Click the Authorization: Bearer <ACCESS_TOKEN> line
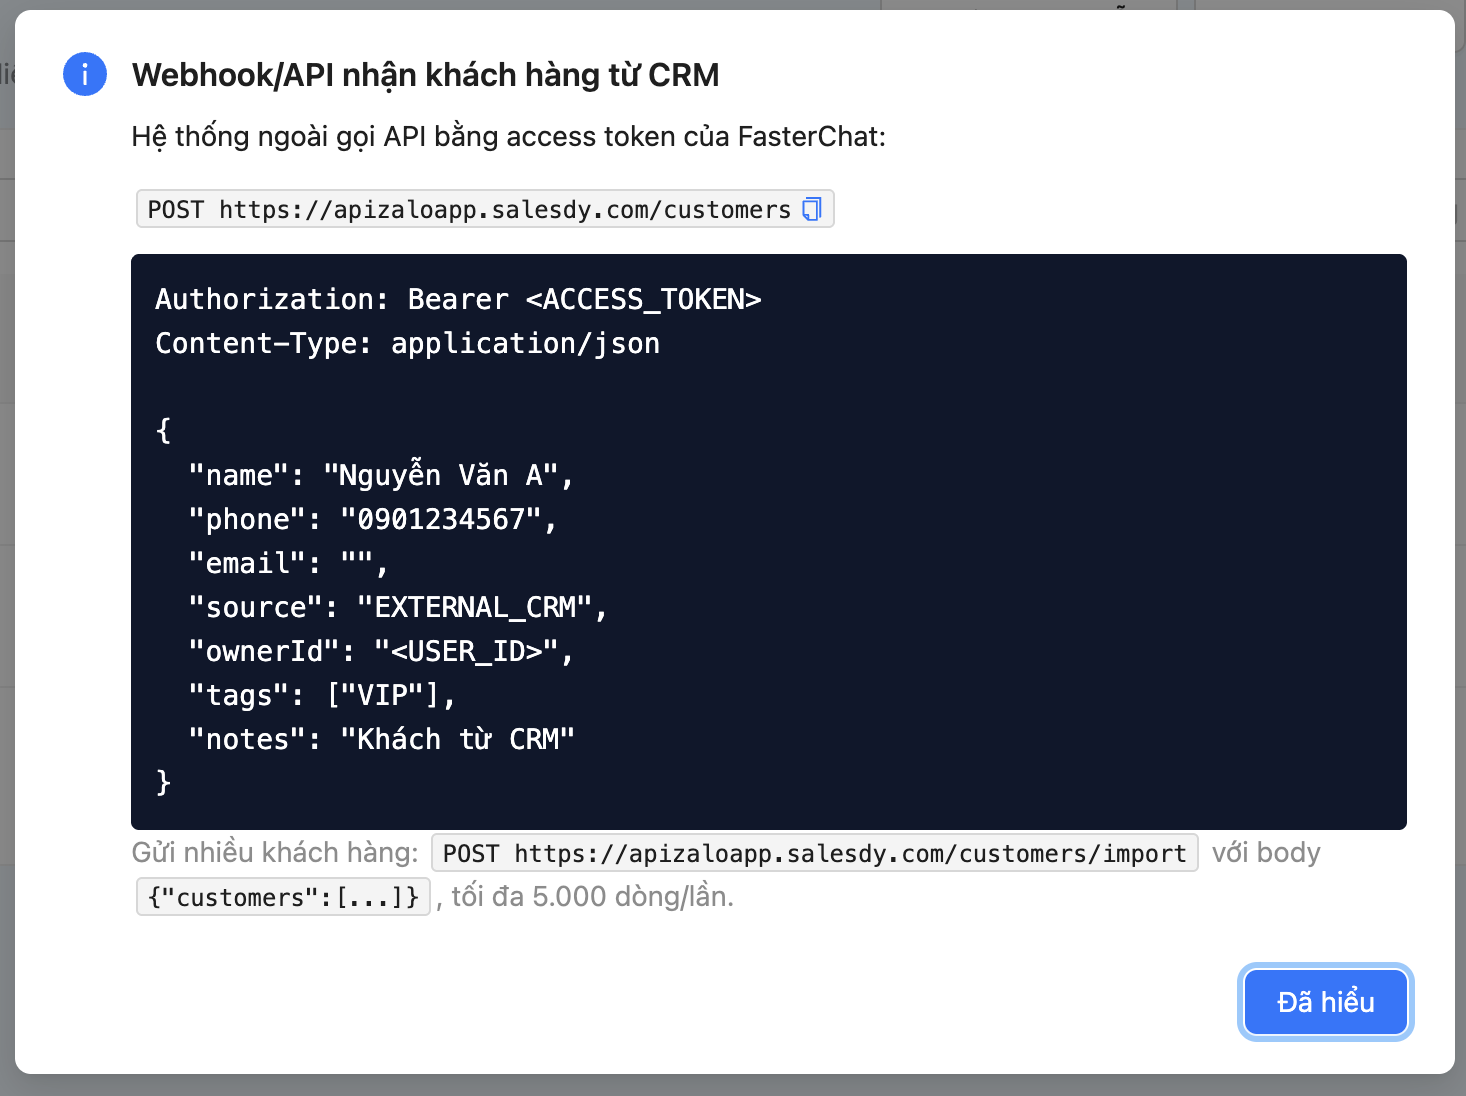 click(x=458, y=299)
